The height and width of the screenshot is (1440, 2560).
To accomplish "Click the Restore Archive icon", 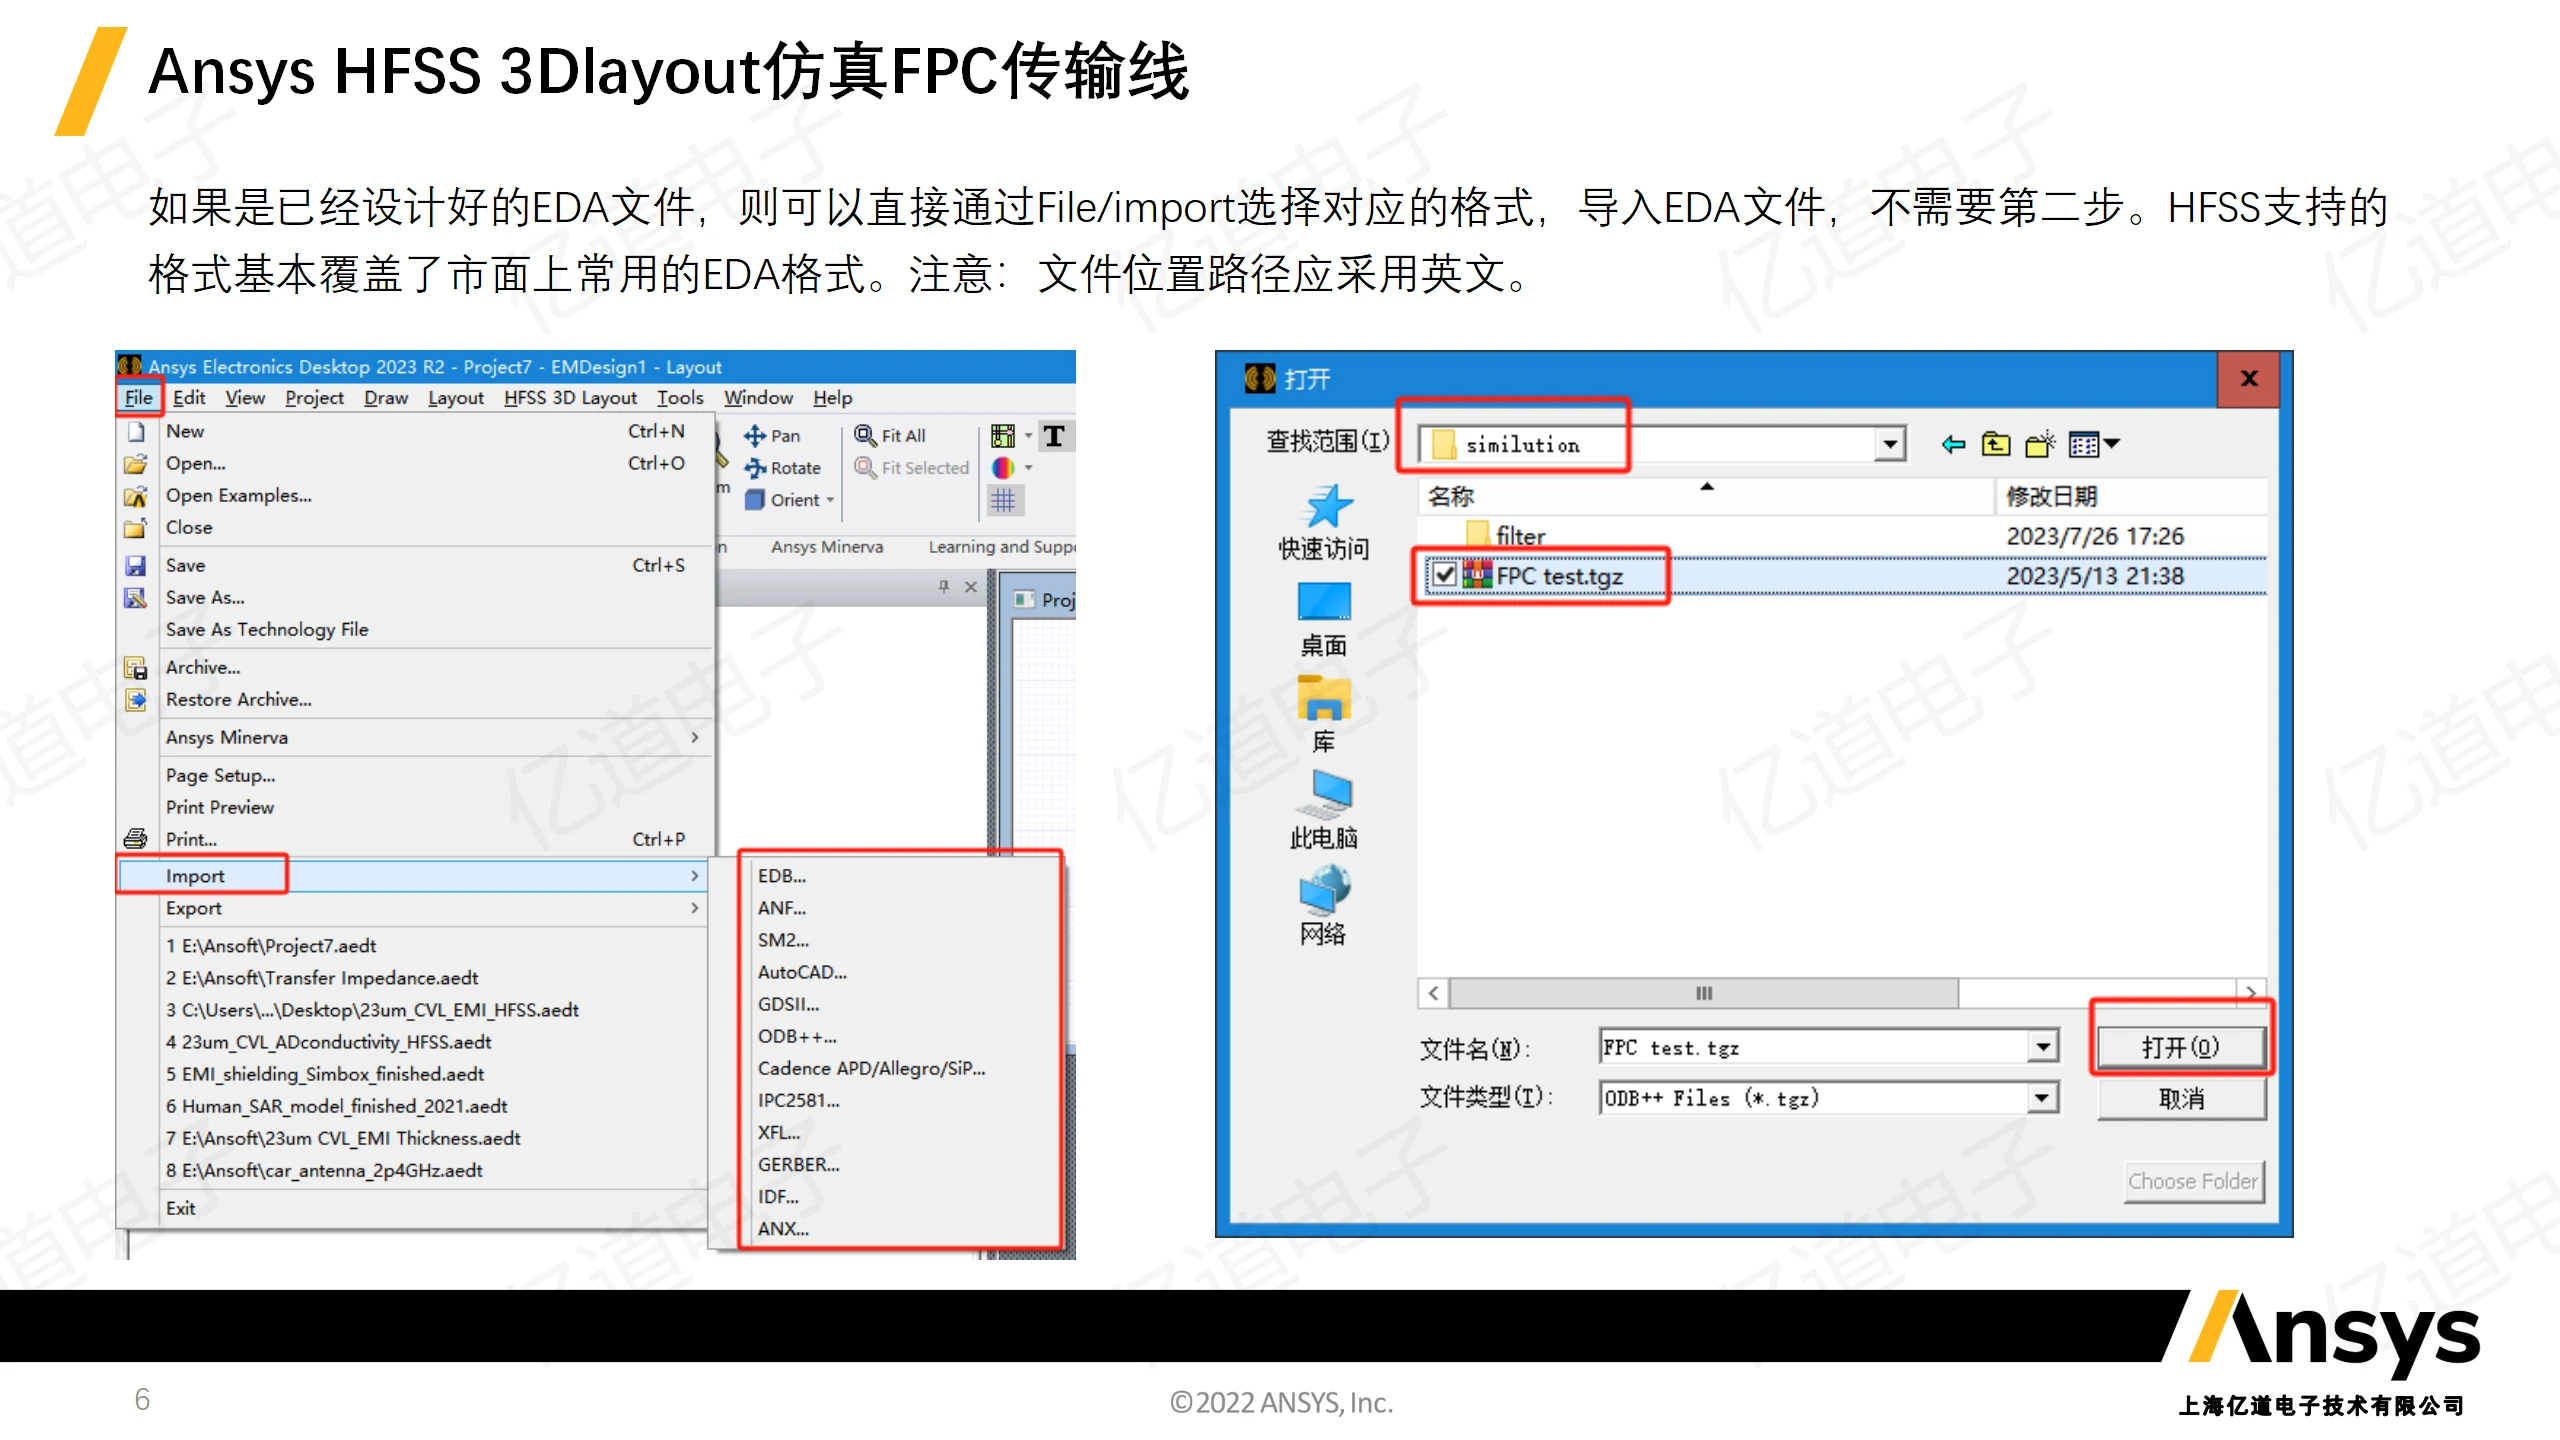I will click(x=136, y=700).
